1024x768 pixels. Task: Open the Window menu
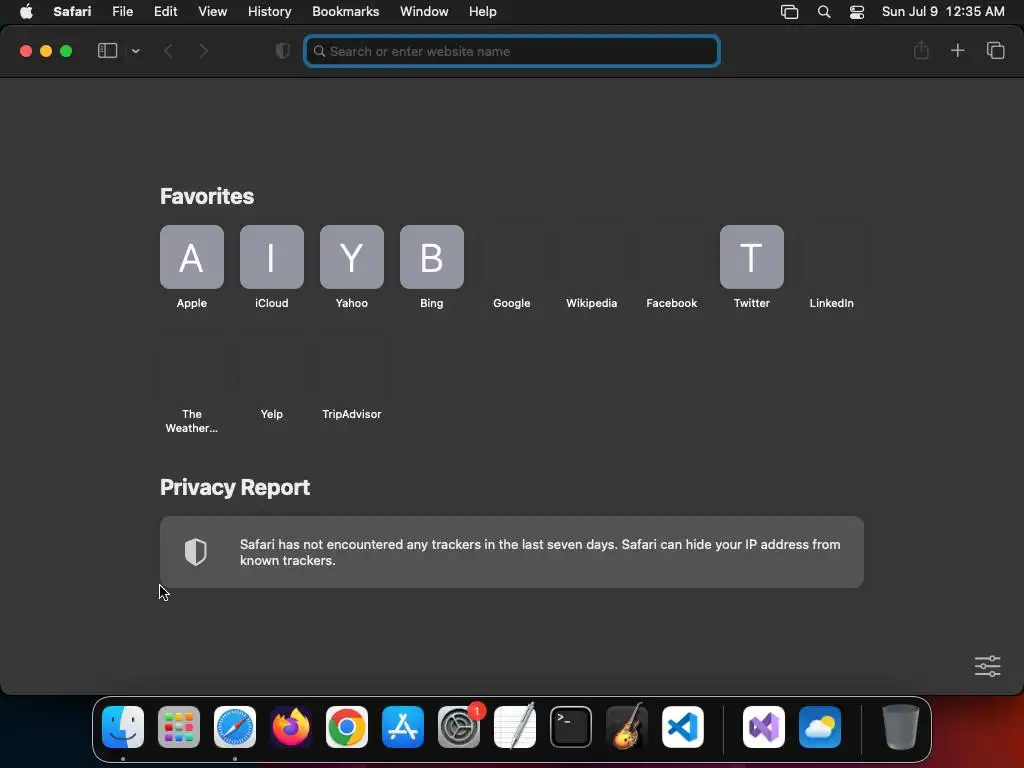click(424, 12)
